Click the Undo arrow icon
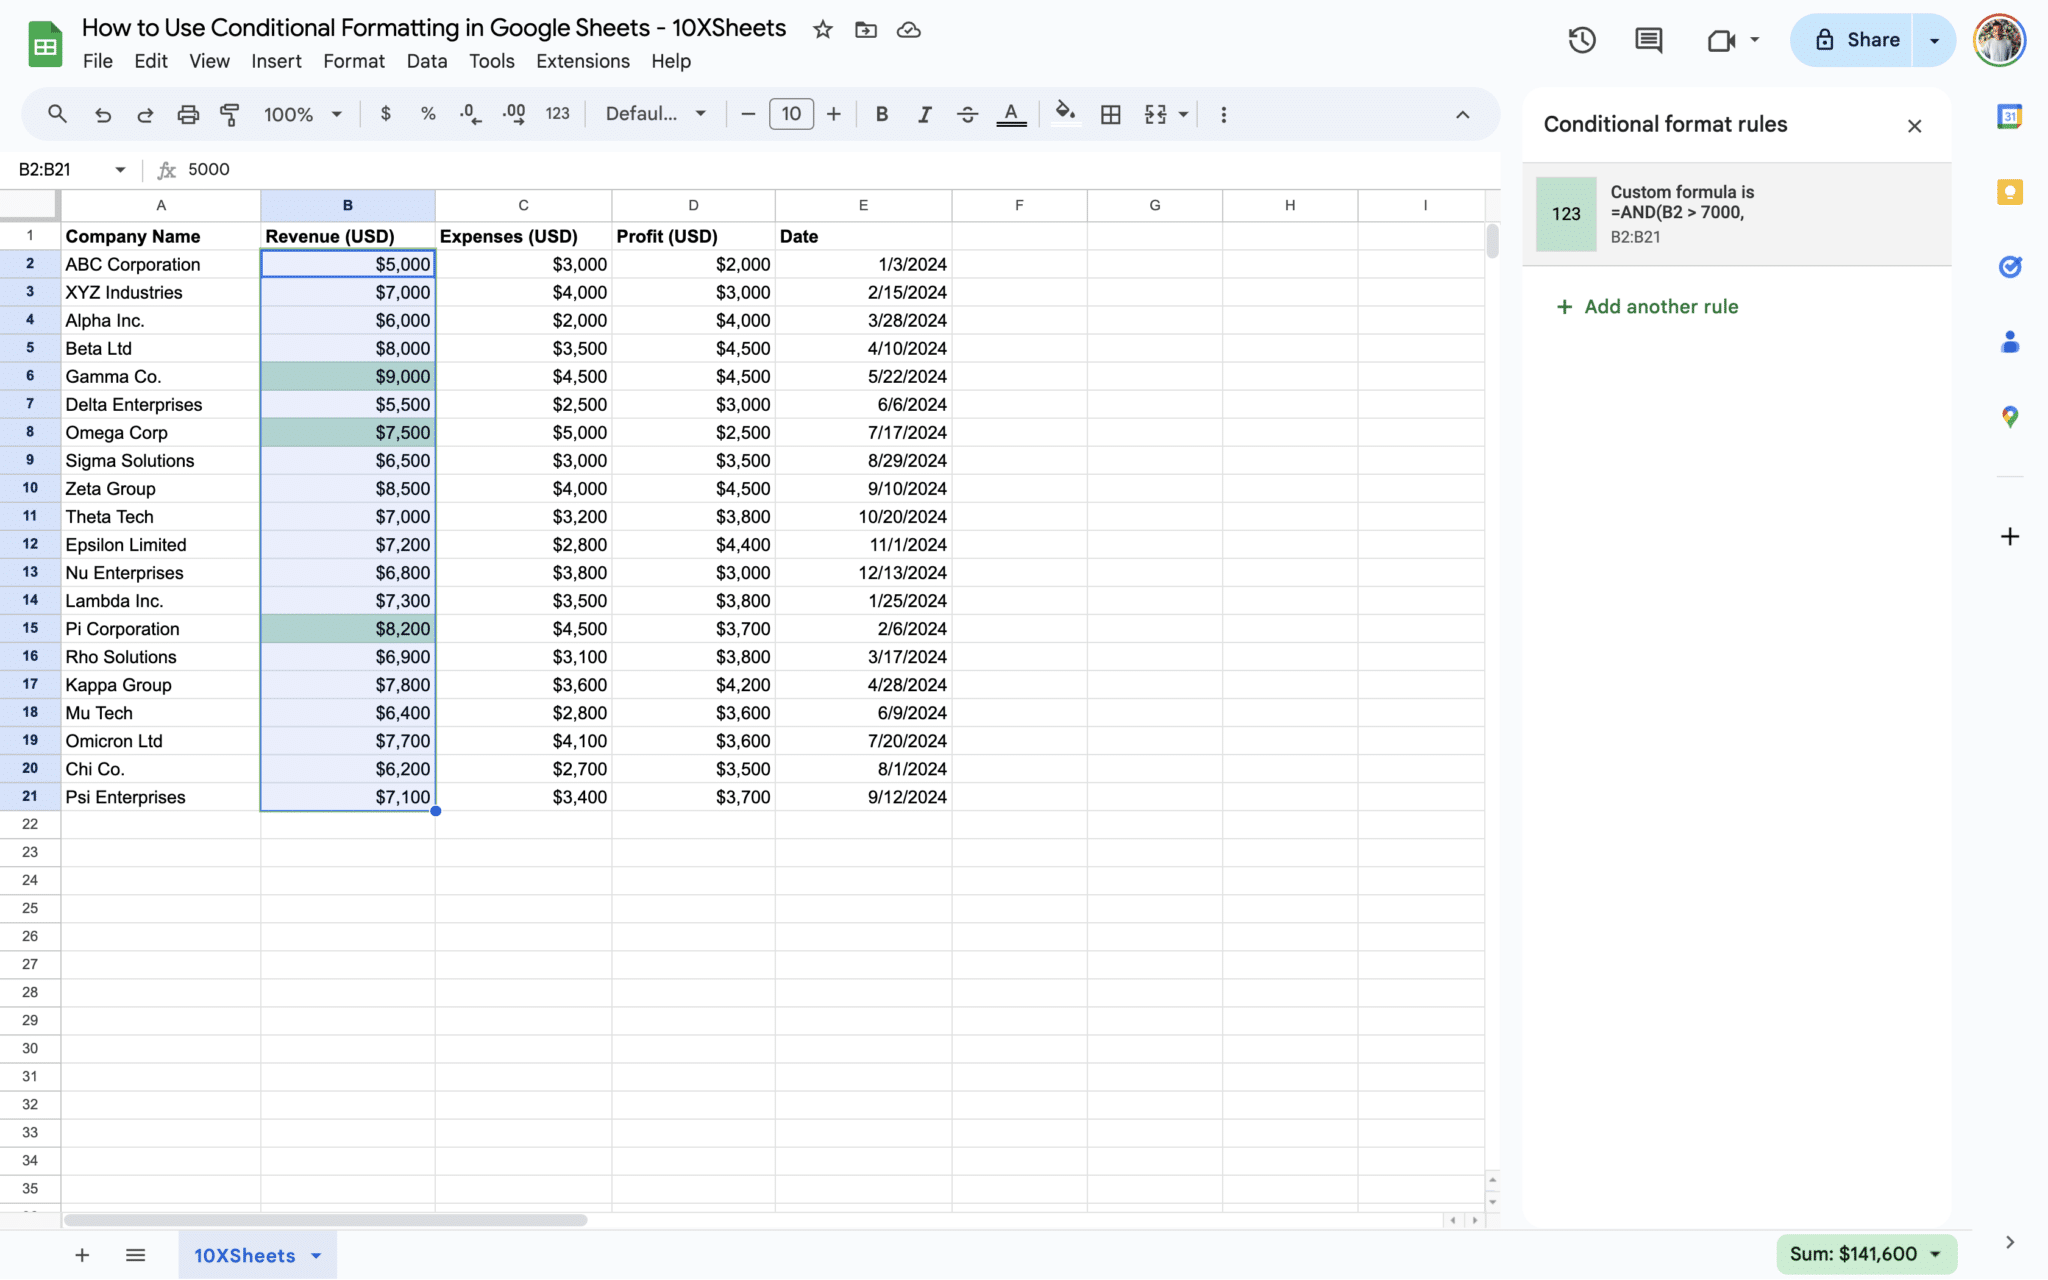 click(x=102, y=114)
